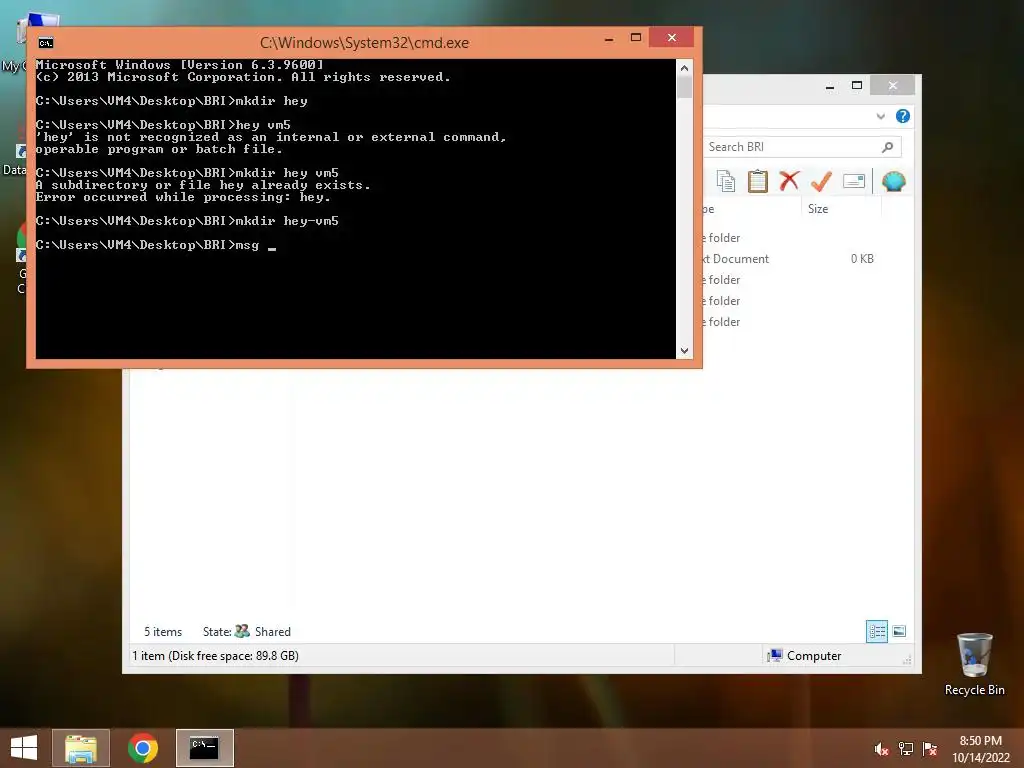Image resolution: width=1024 pixels, height=768 pixels.
Task: Minimize the cmd.exe window
Action: (609, 39)
